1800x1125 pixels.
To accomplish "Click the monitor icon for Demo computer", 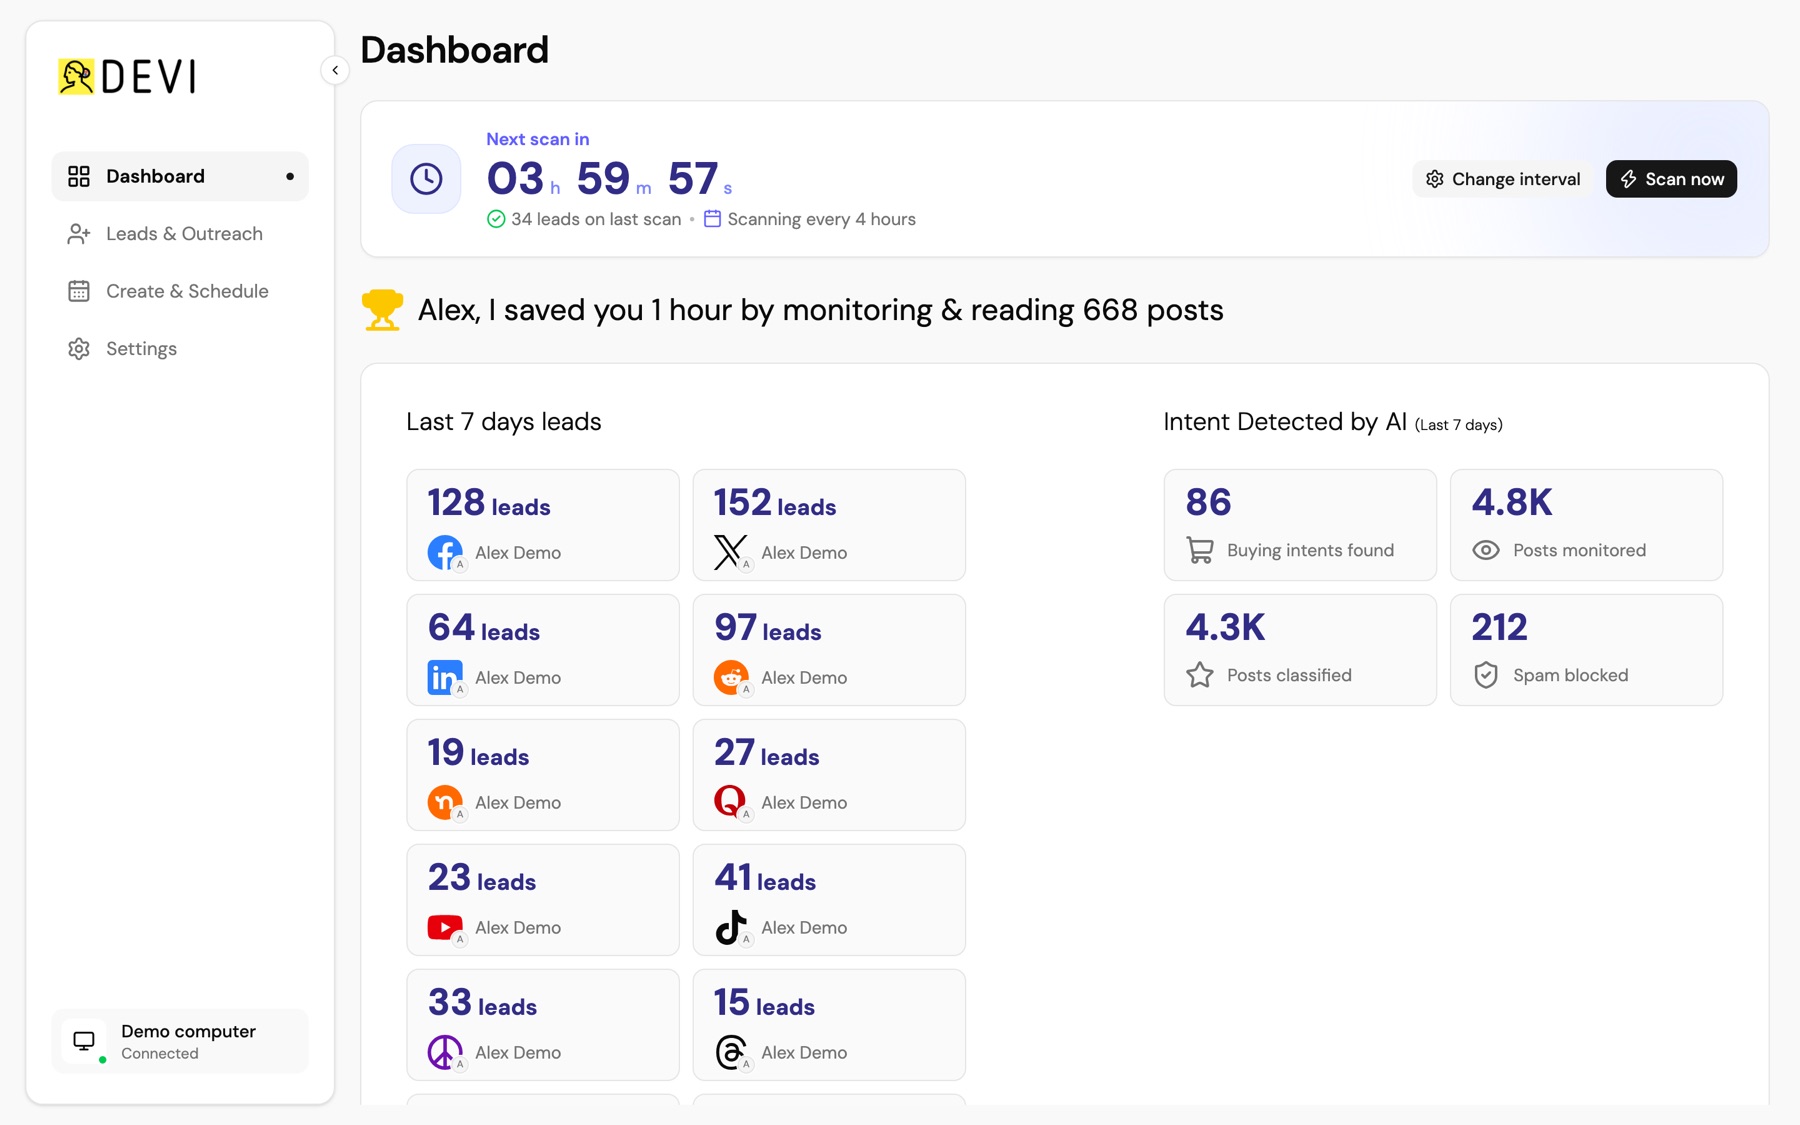I will (84, 1041).
